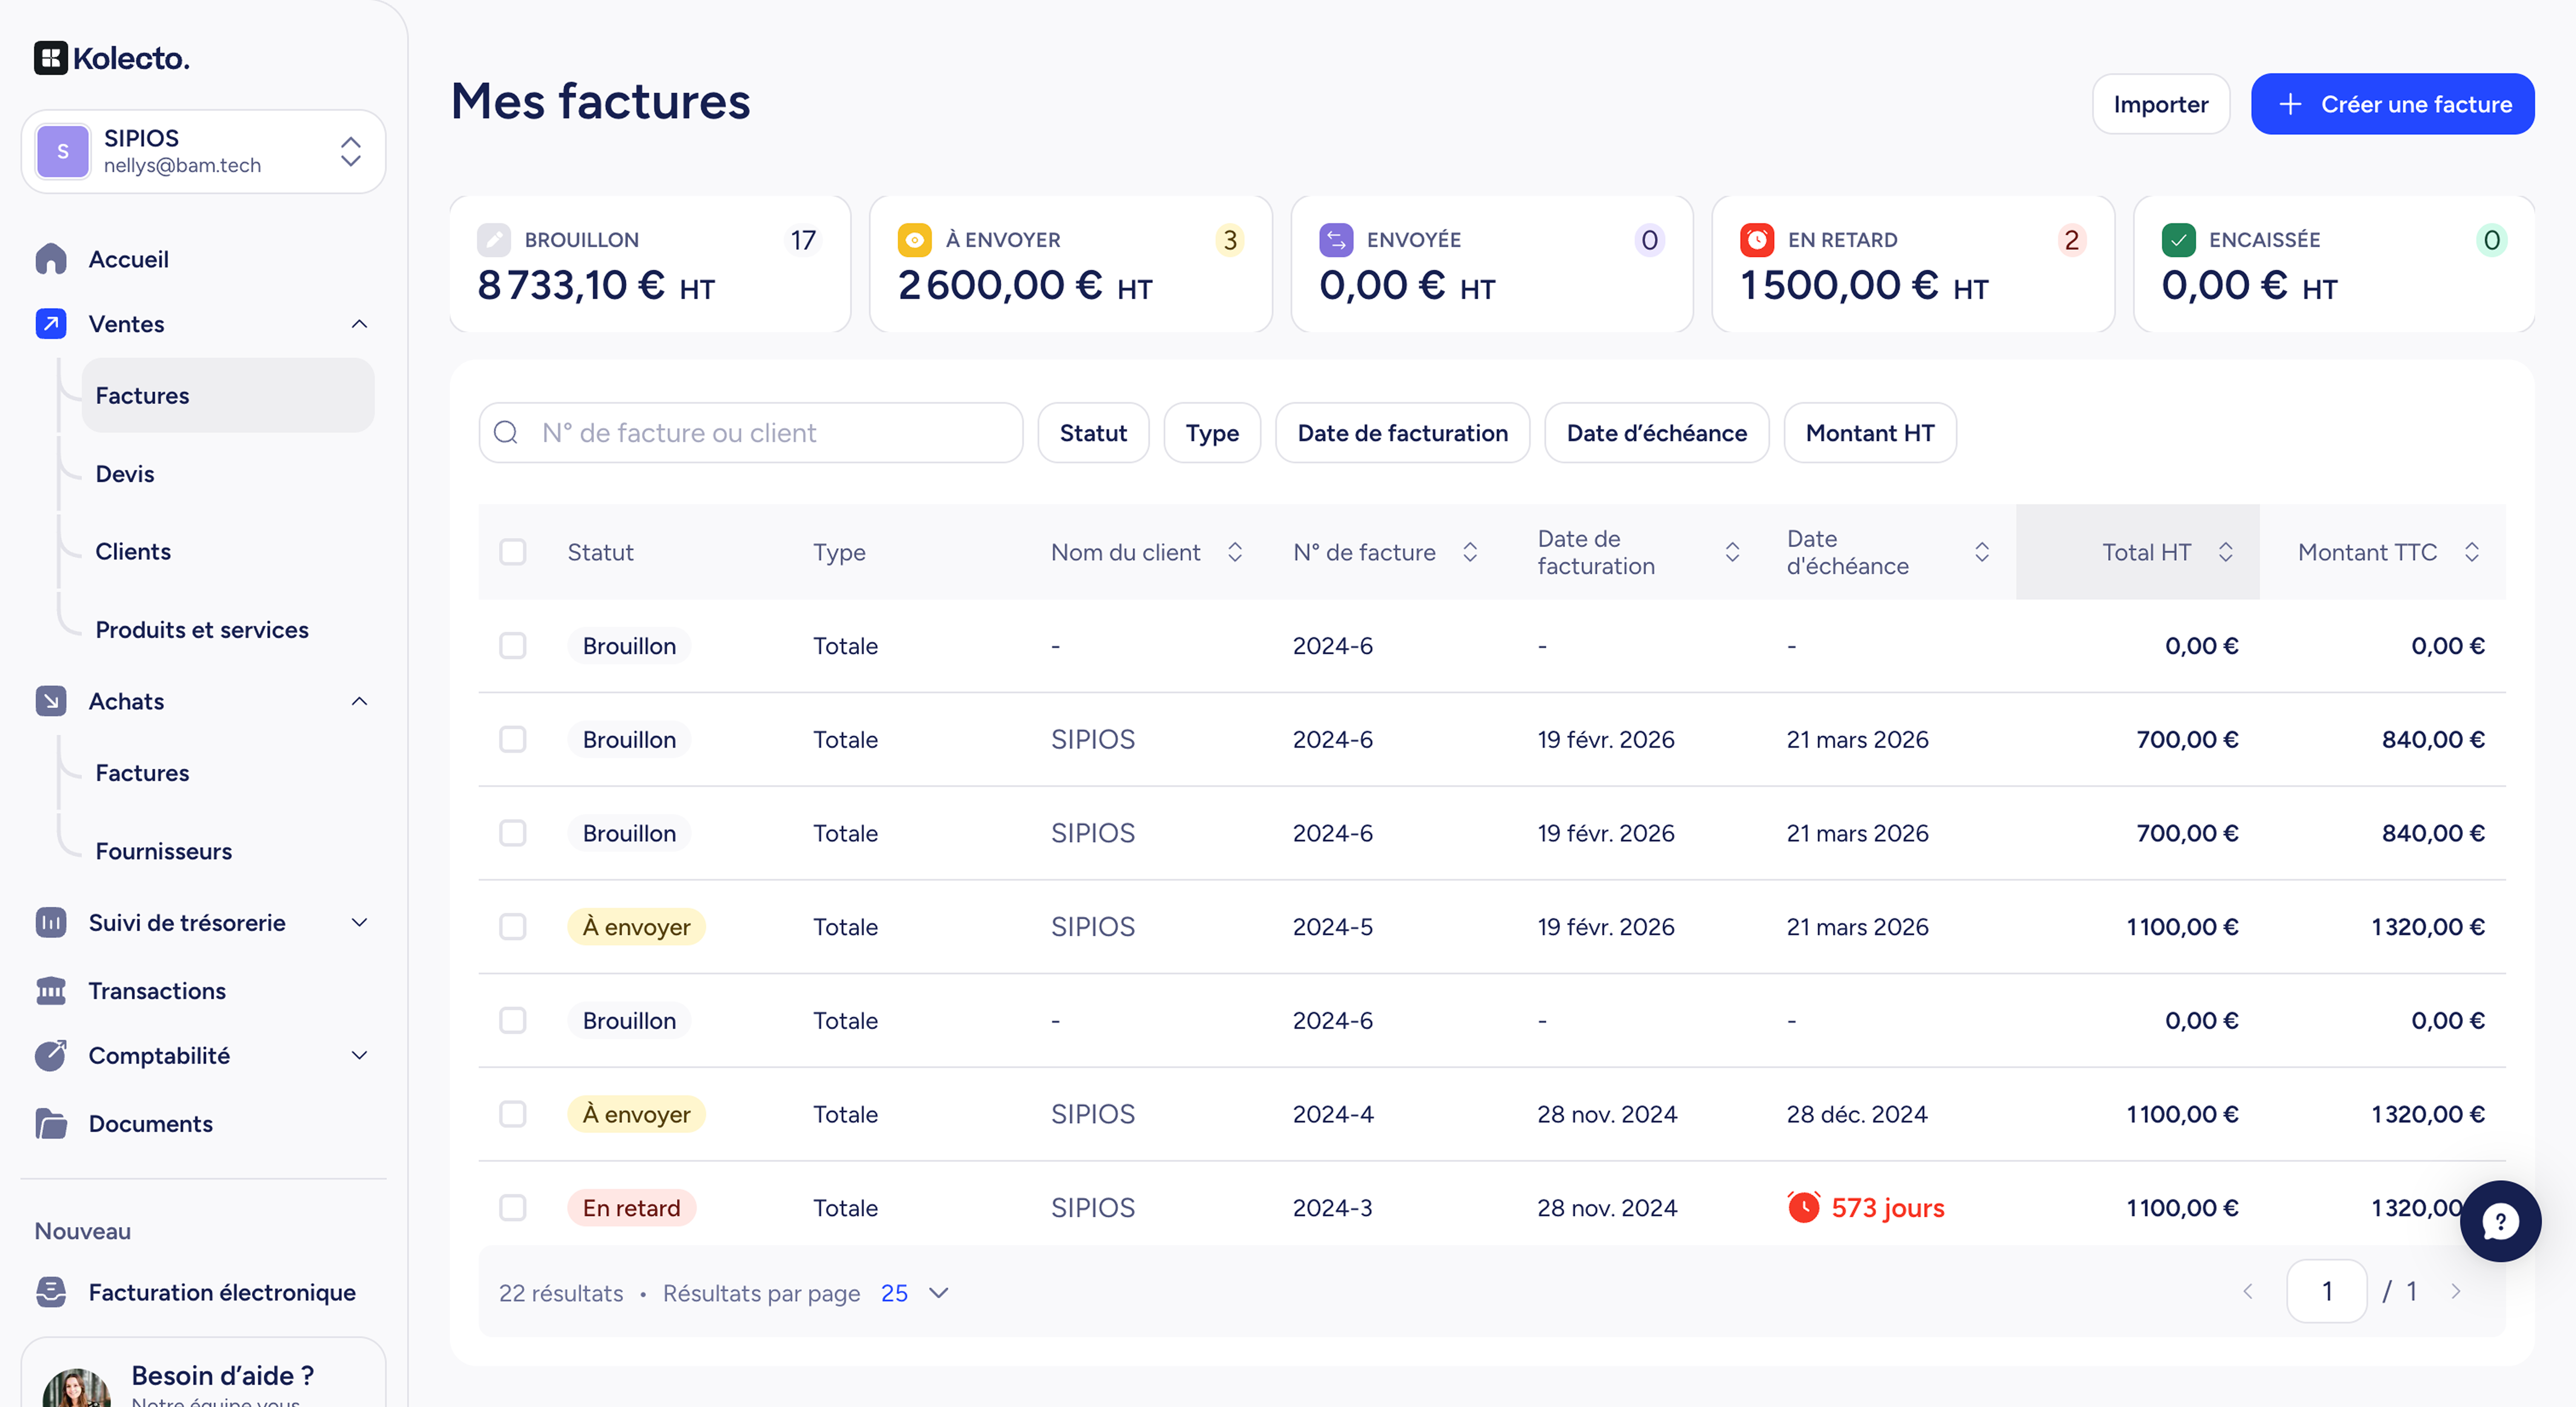This screenshot has width=2576, height=1407.
Task: Open the Date de facturation filter
Action: point(1402,433)
